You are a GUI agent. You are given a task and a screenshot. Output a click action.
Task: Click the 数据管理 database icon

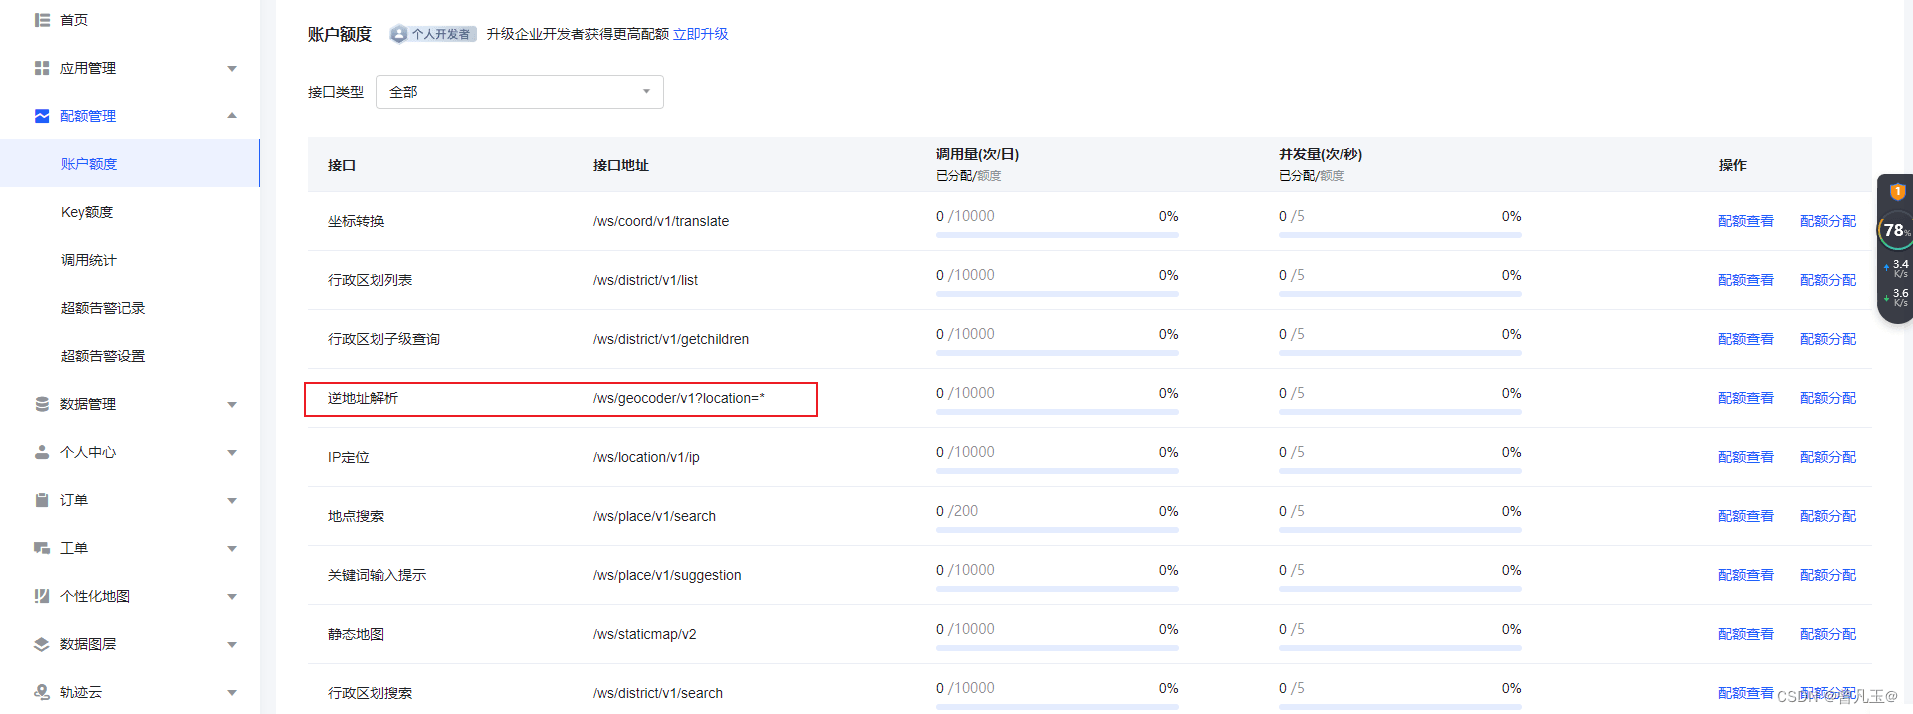(x=42, y=404)
